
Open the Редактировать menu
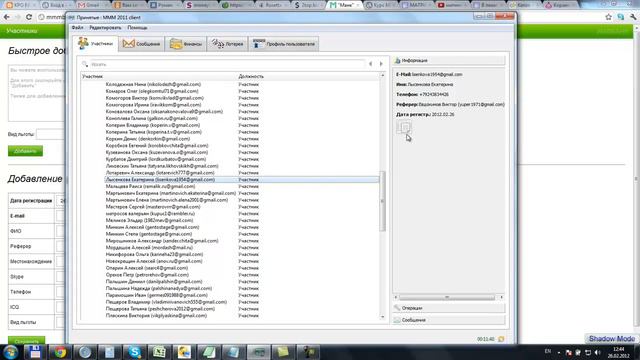105,28
